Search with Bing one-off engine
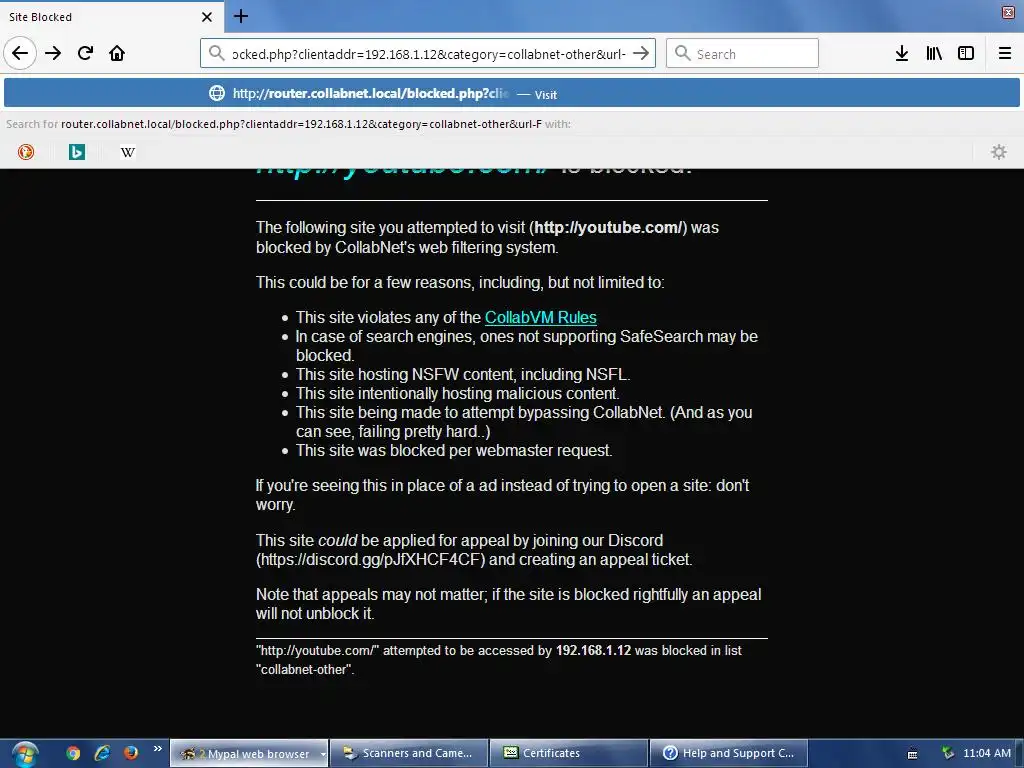Image resolution: width=1024 pixels, height=768 pixels. pyautogui.click(x=77, y=152)
